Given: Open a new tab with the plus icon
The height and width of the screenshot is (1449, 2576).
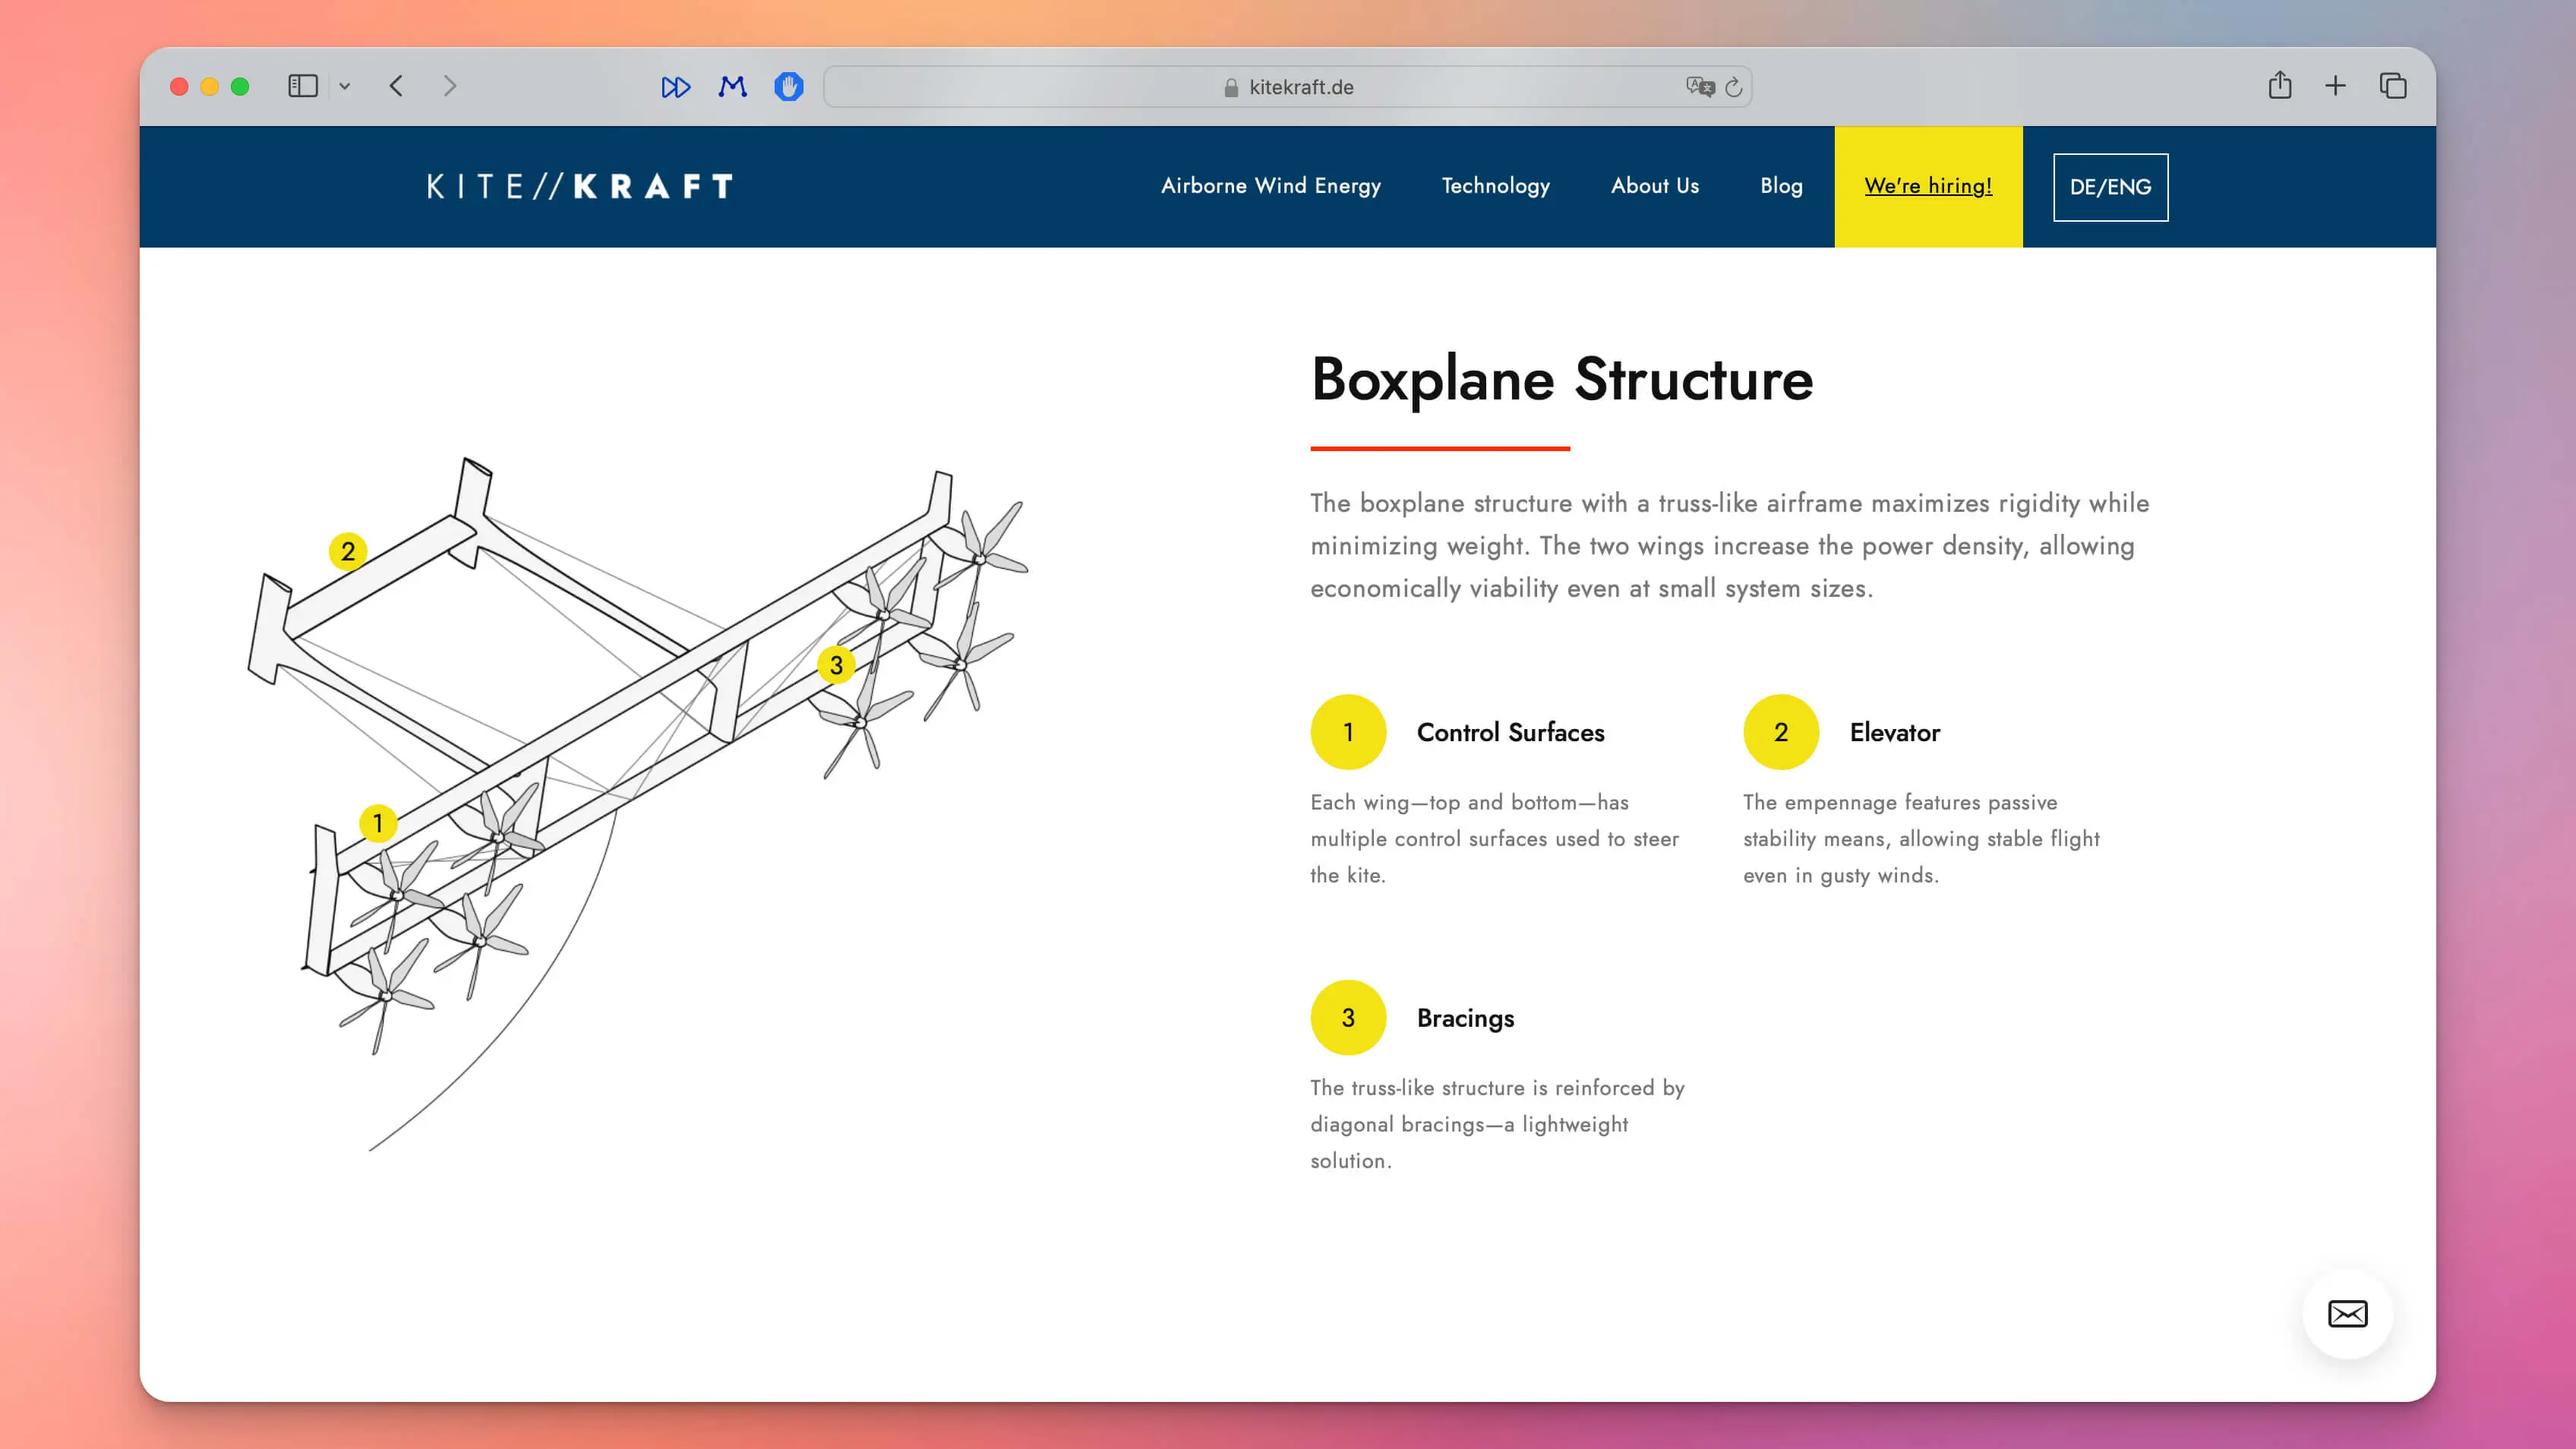Looking at the screenshot, I should tap(2335, 86).
